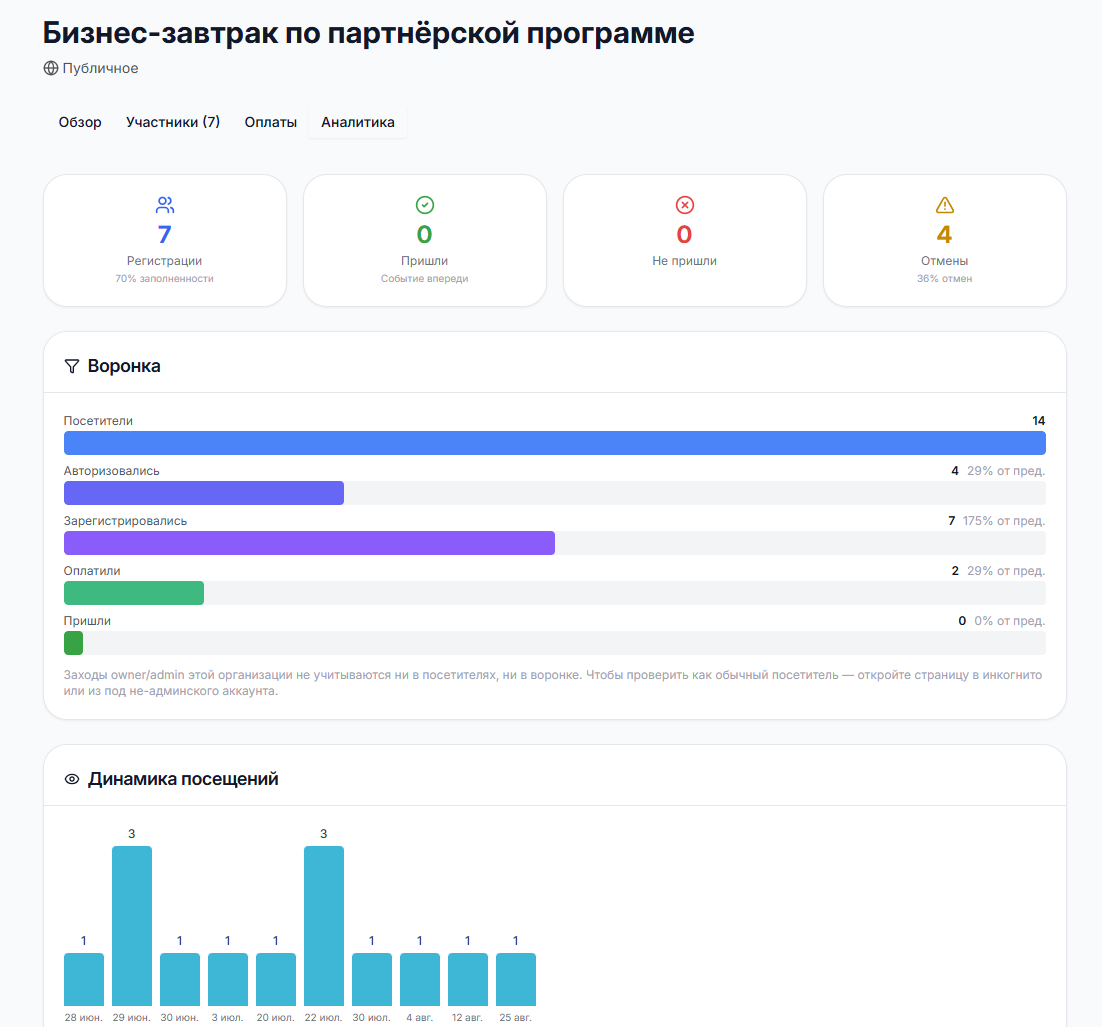Screen dimensions: 1102x1027
Task: Click the funnel icon beside Воронка
Action: (72, 366)
